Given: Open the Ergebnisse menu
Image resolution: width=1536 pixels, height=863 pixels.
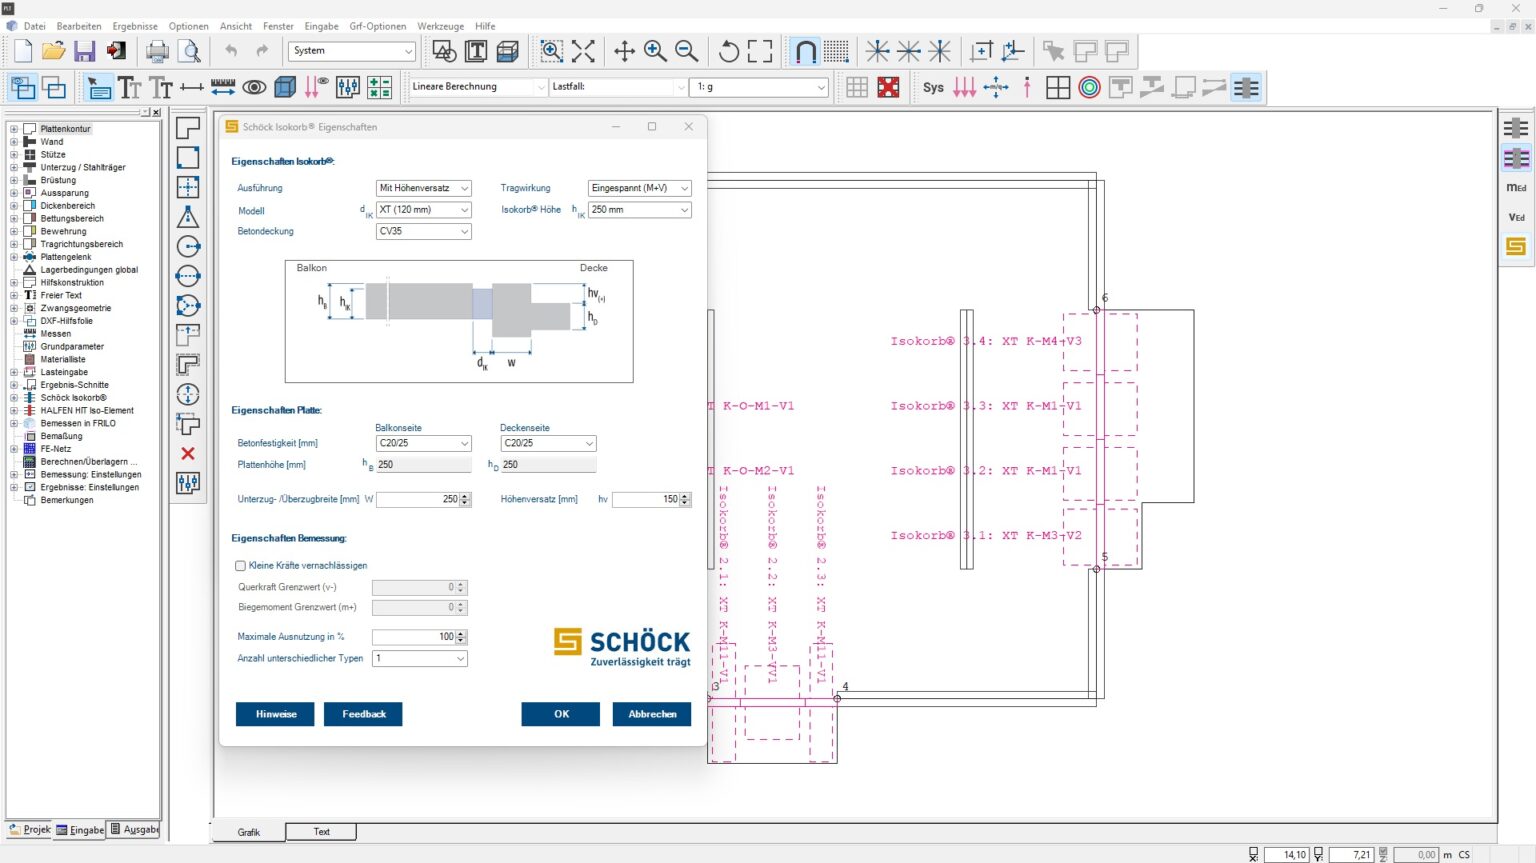Looking at the screenshot, I should coord(134,26).
